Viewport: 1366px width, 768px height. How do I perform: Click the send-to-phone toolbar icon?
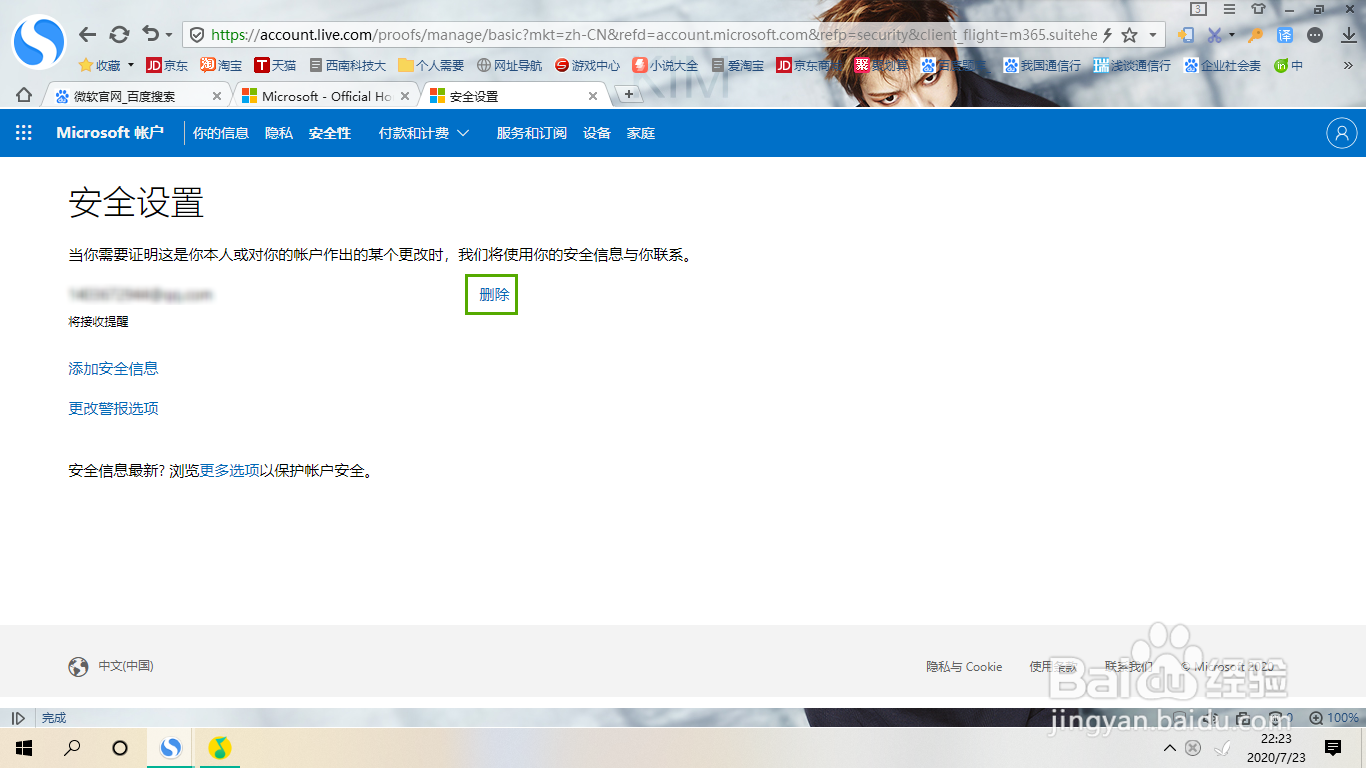[1187, 33]
